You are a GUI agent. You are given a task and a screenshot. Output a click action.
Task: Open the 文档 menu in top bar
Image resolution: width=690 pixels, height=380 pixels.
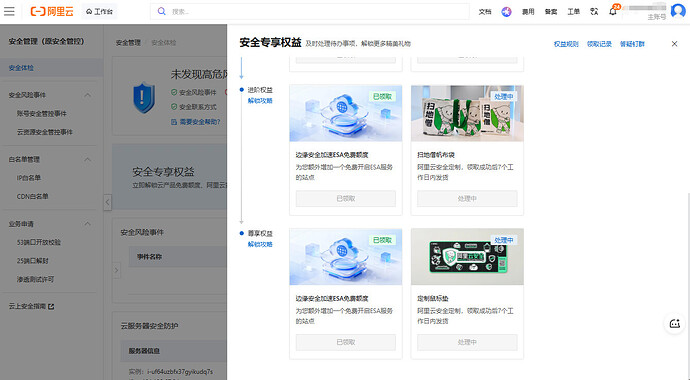click(x=485, y=12)
